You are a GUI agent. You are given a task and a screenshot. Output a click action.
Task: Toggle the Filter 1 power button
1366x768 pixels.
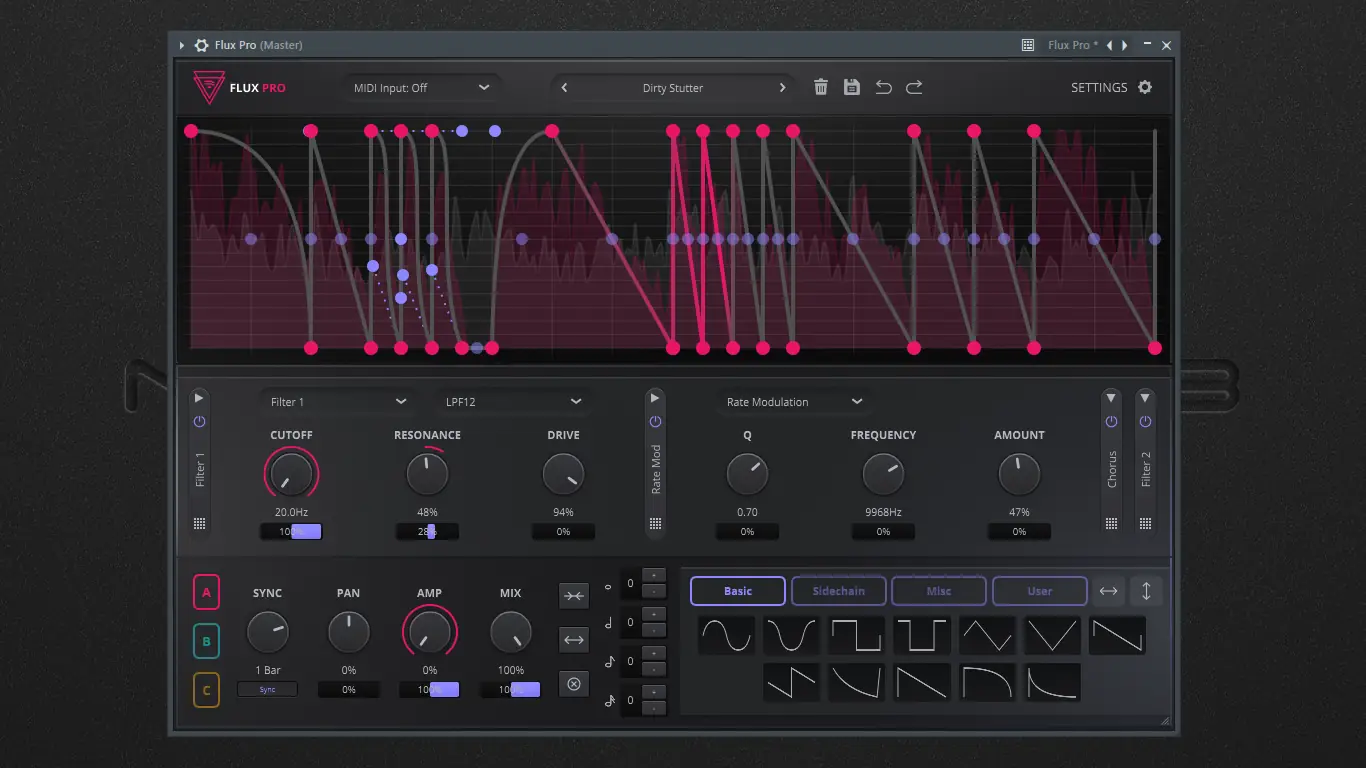[199, 421]
